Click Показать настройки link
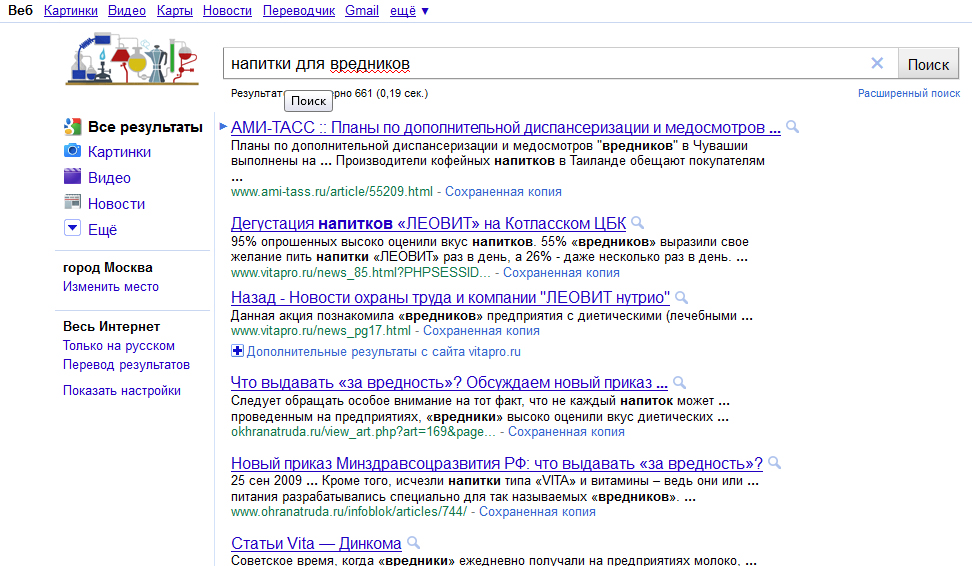The image size is (972, 566). tap(122, 391)
